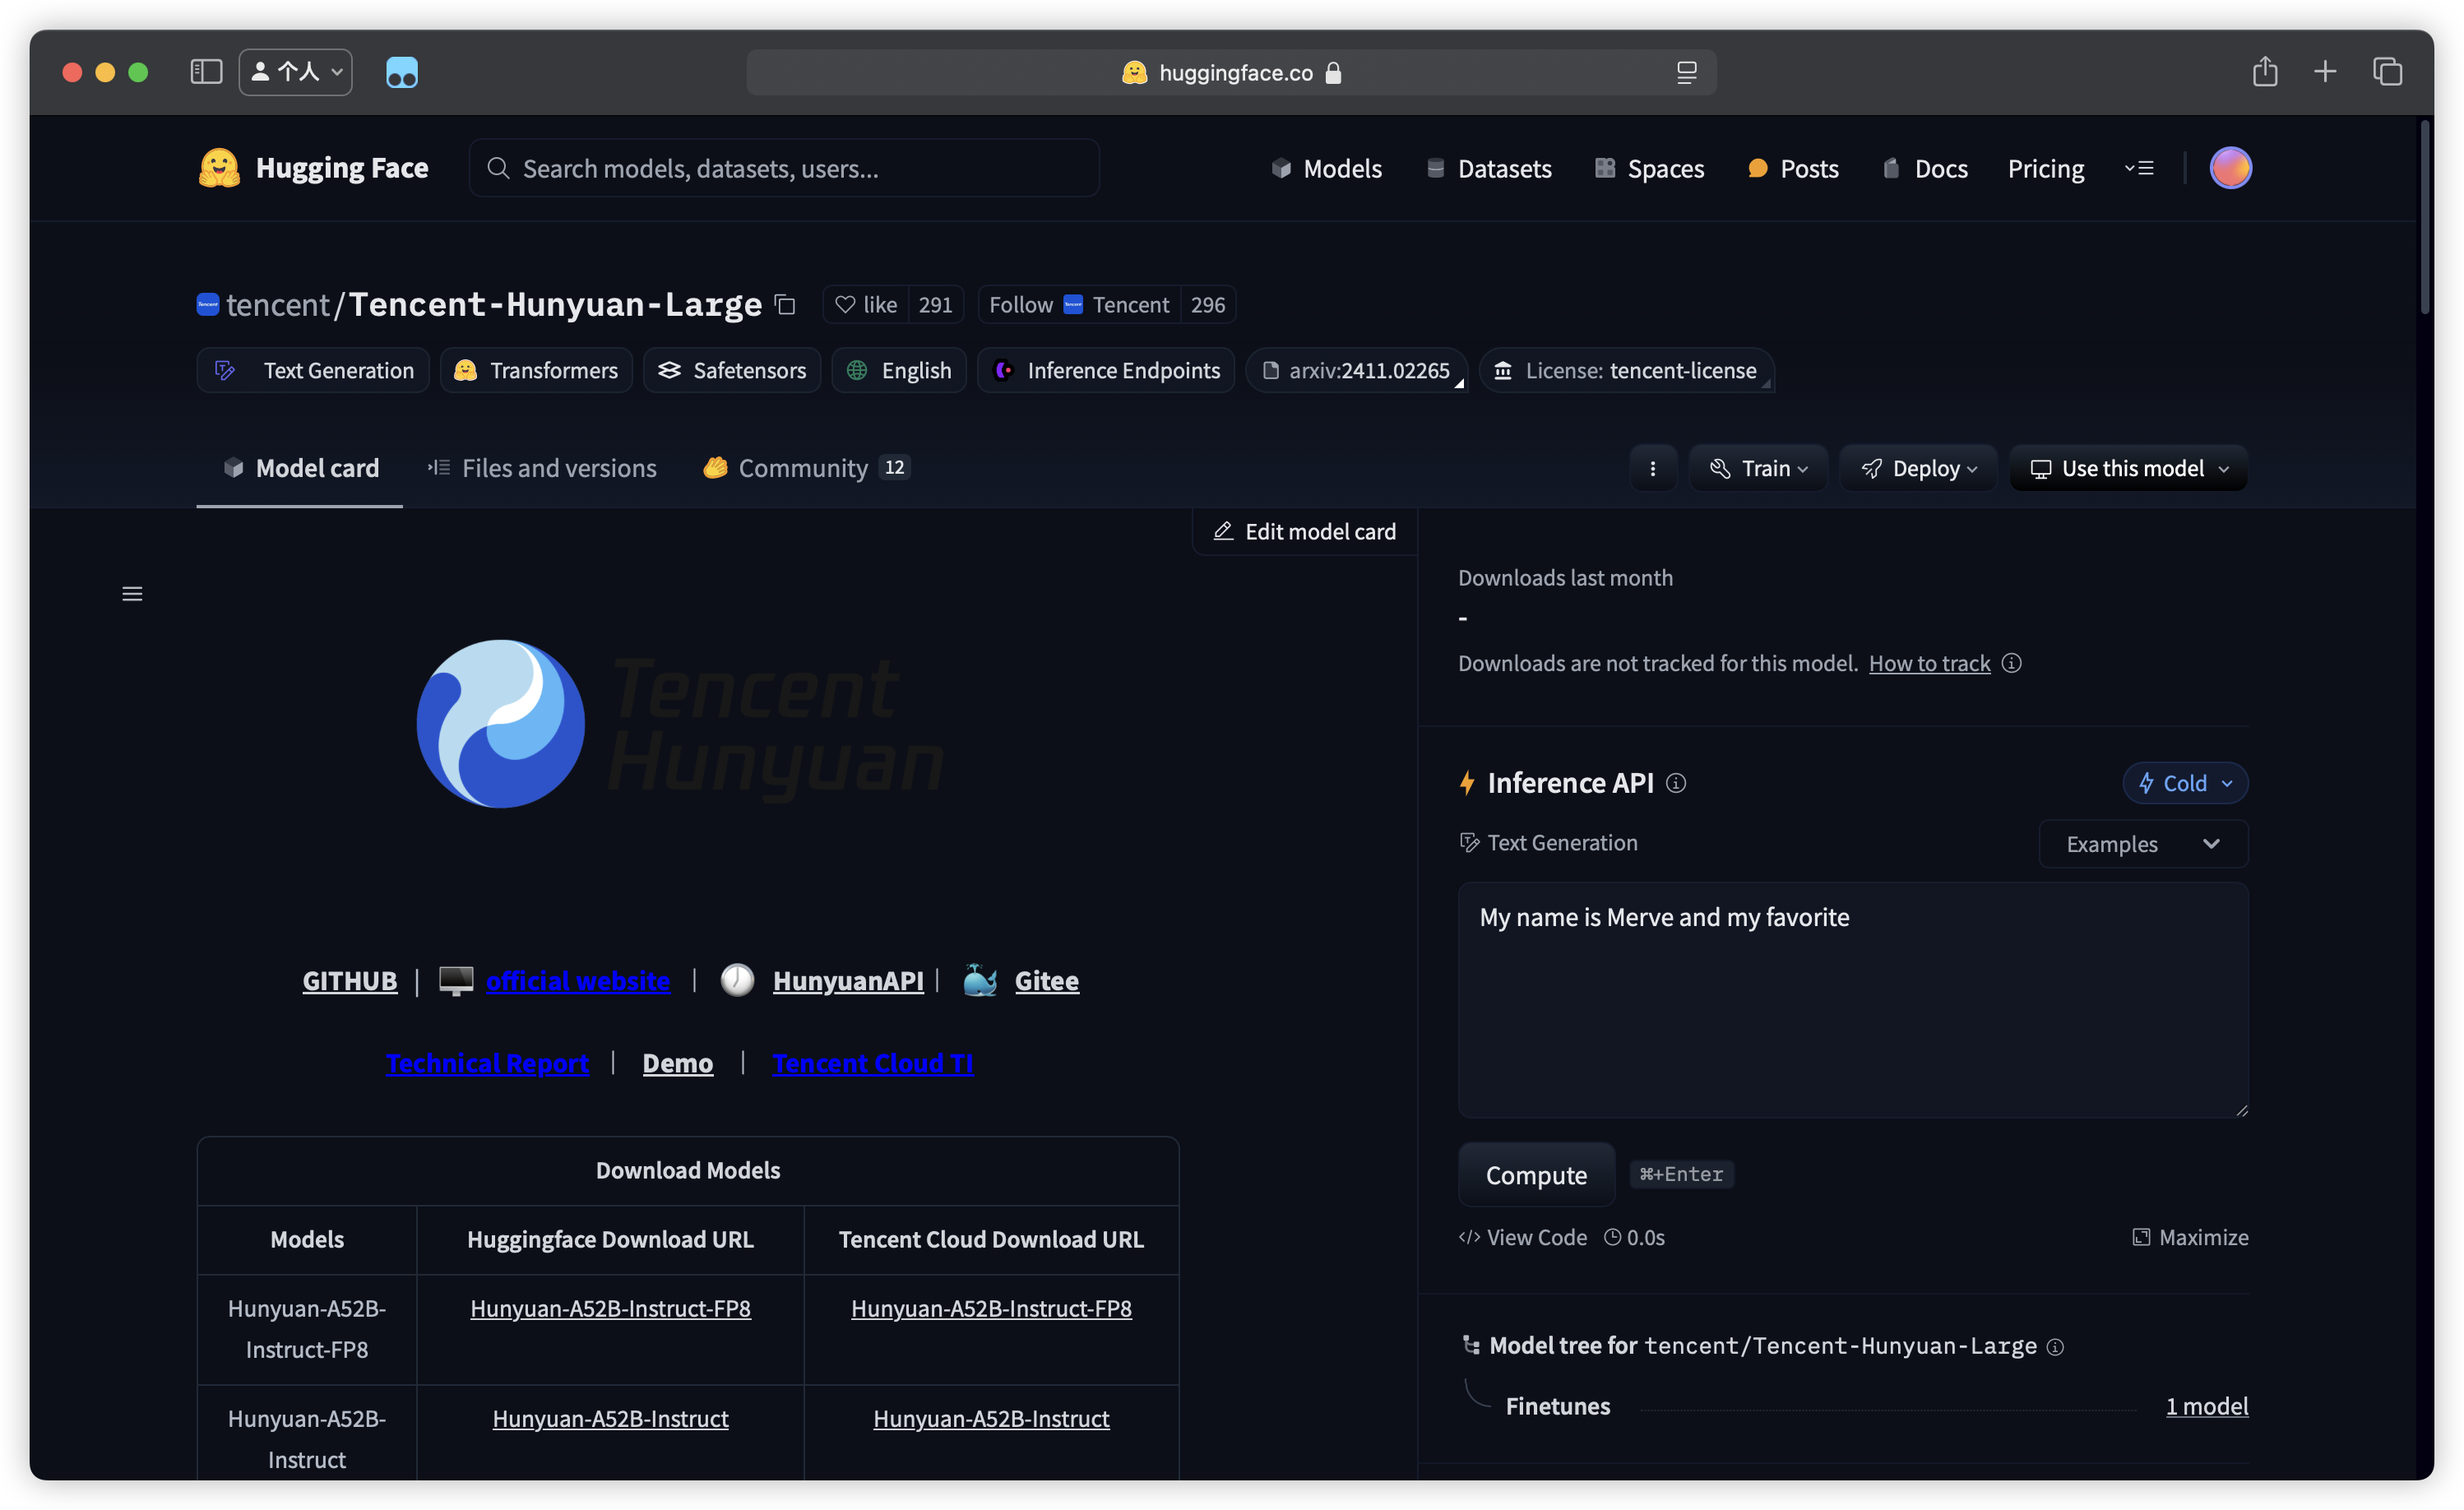Click the tencent organization icon
This screenshot has height=1510, width=2464.
[208, 304]
